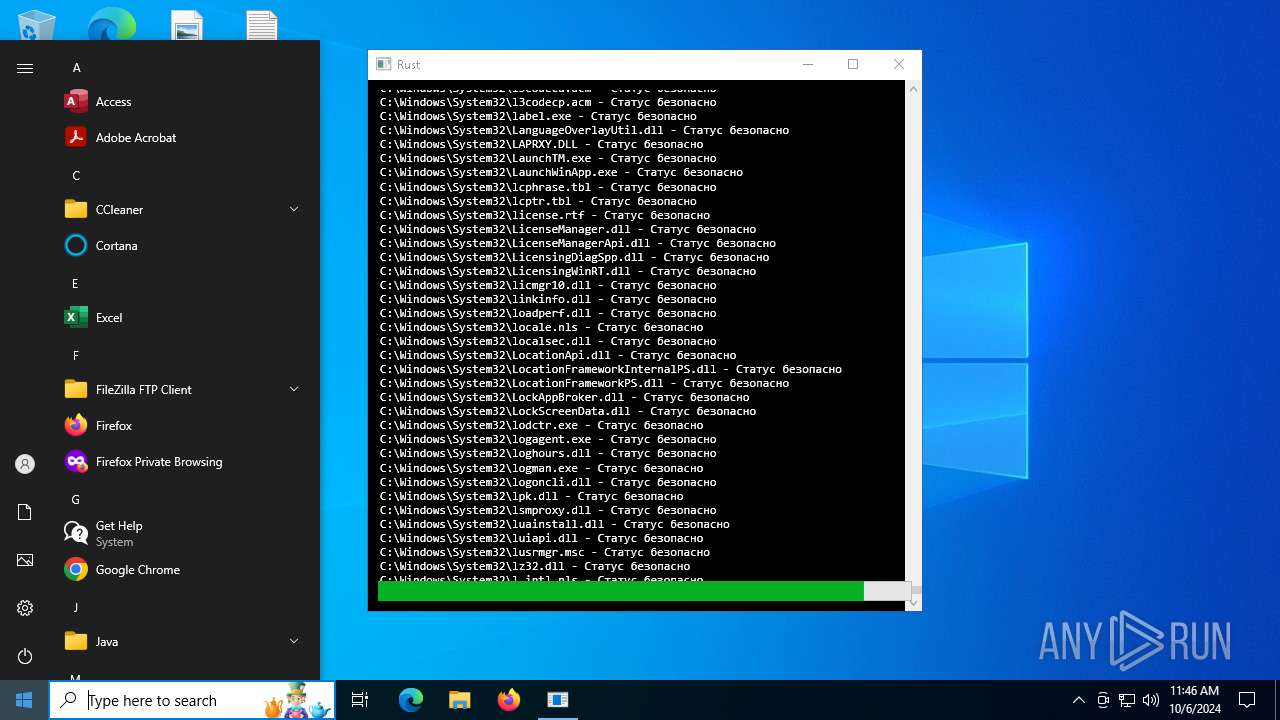Click the locale.nls status line
The height and width of the screenshot is (720, 1280).
tap(541, 327)
